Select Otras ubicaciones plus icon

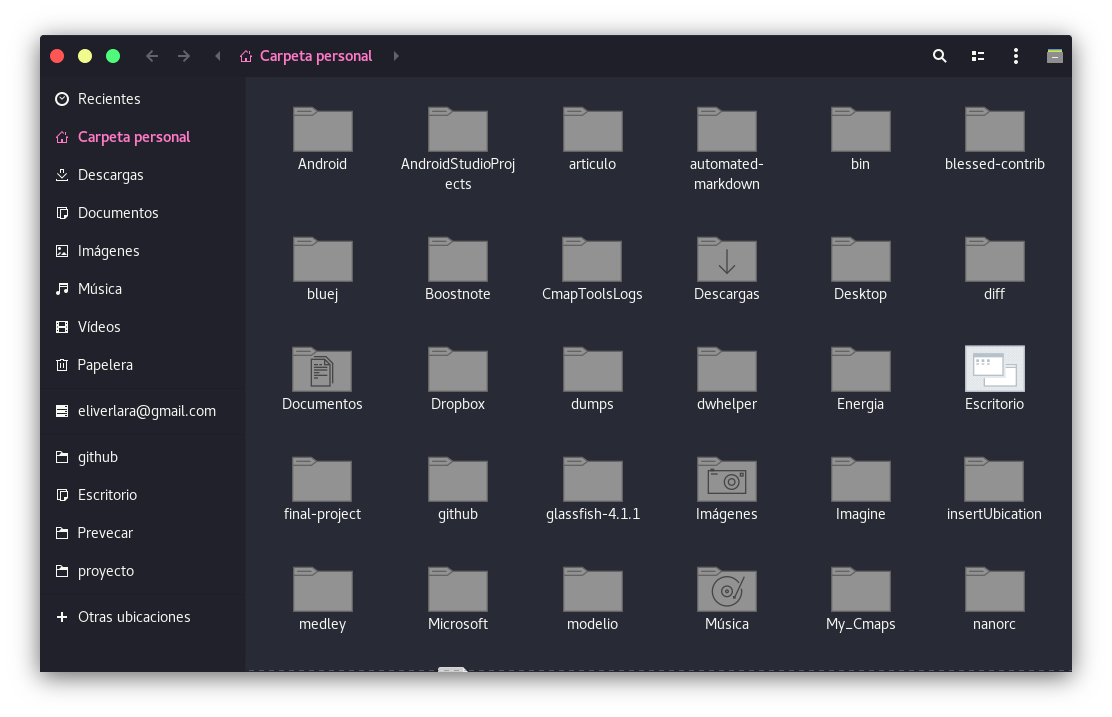62,617
